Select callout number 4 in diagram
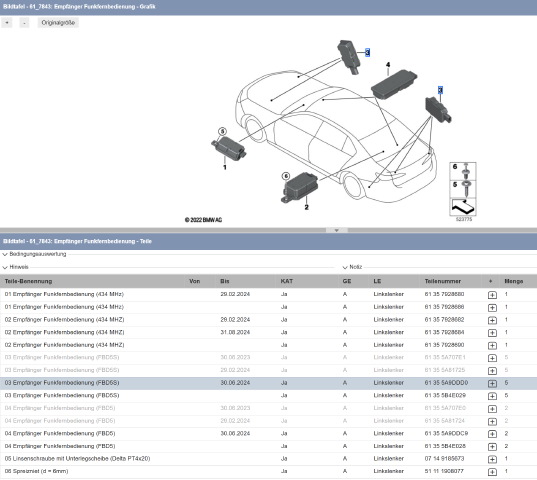 [x=388, y=65]
